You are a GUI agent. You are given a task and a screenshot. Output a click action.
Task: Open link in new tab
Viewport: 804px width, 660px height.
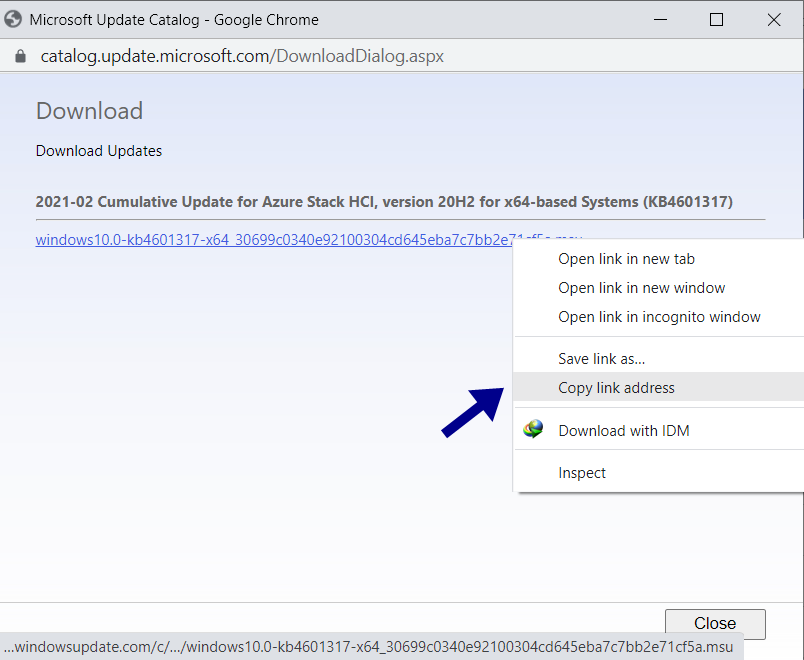(626, 258)
